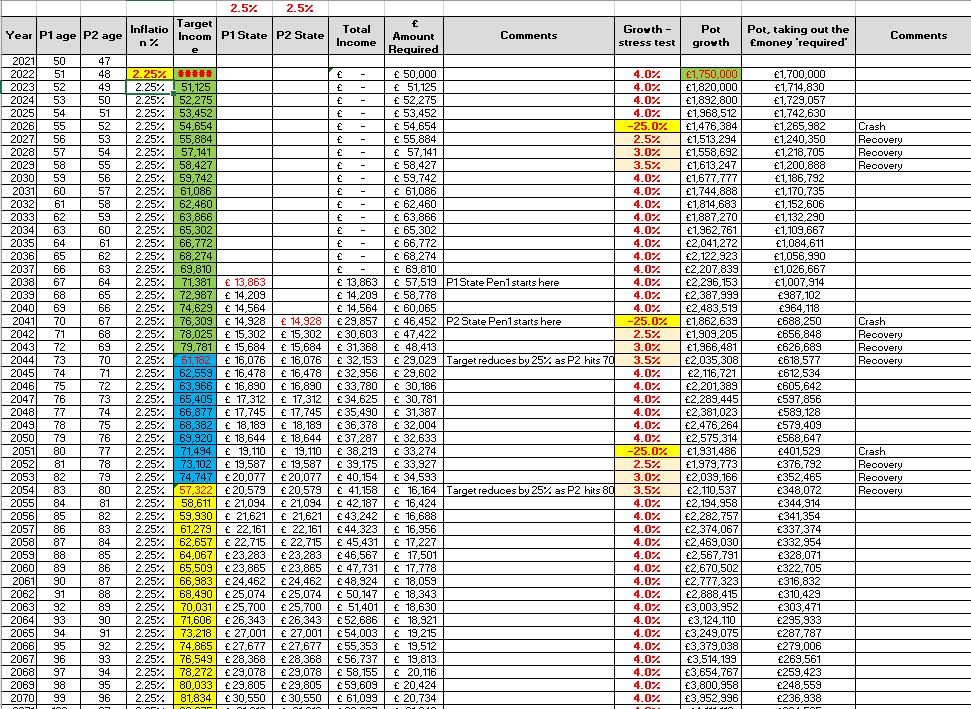This screenshot has height=709, width=971.
Task: Select the "£1,931,486" pot growth cell
Action: click(711, 451)
